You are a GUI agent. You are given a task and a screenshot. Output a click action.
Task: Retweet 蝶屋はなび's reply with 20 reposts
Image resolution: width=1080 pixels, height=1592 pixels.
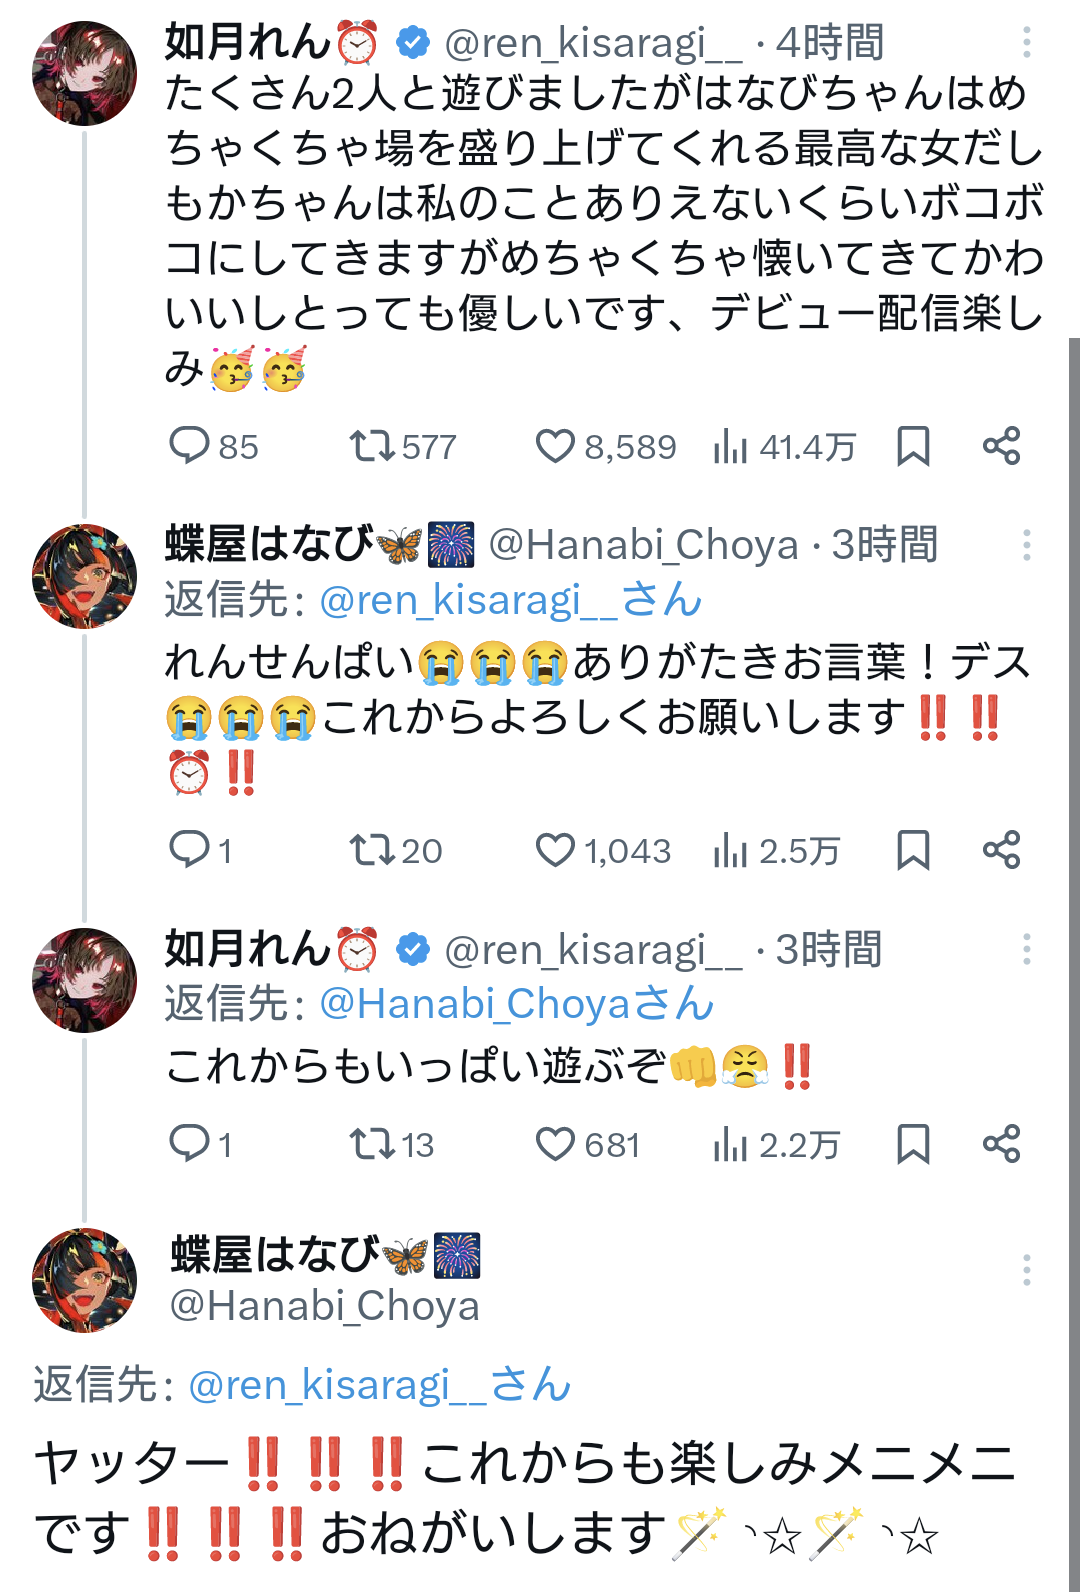tap(372, 850)
